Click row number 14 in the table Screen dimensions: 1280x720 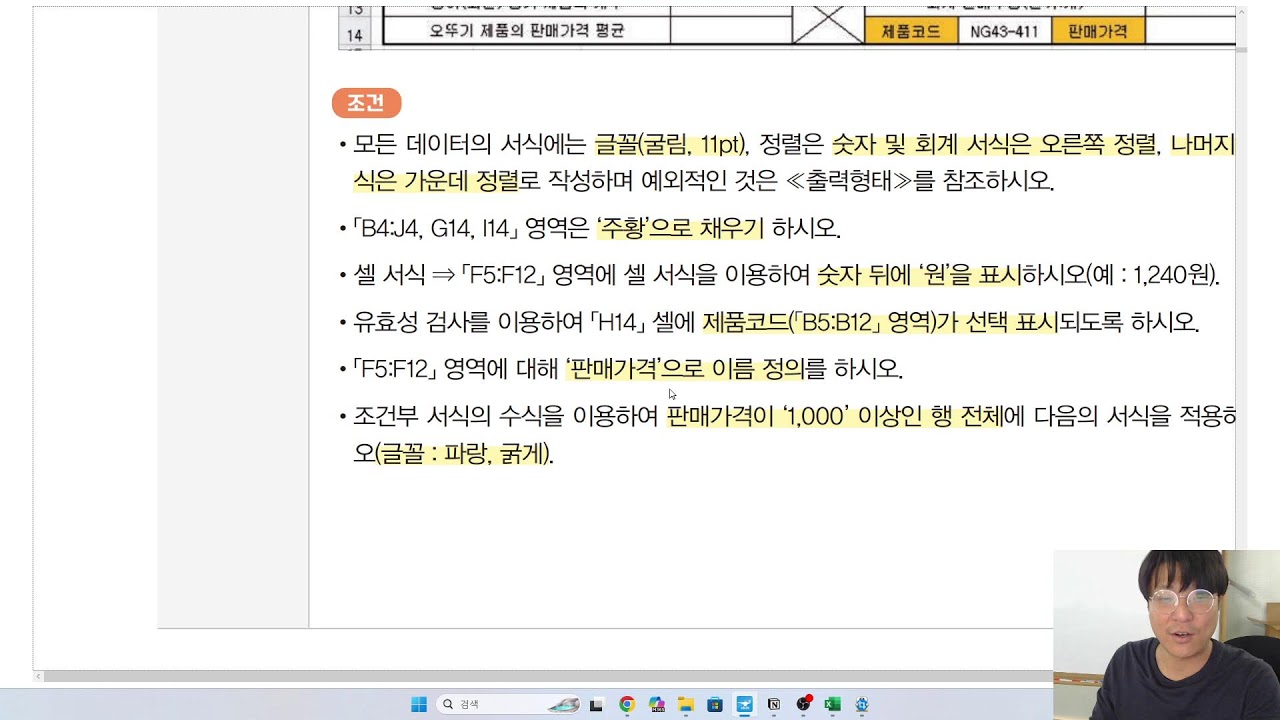click(x=354, y=34)
